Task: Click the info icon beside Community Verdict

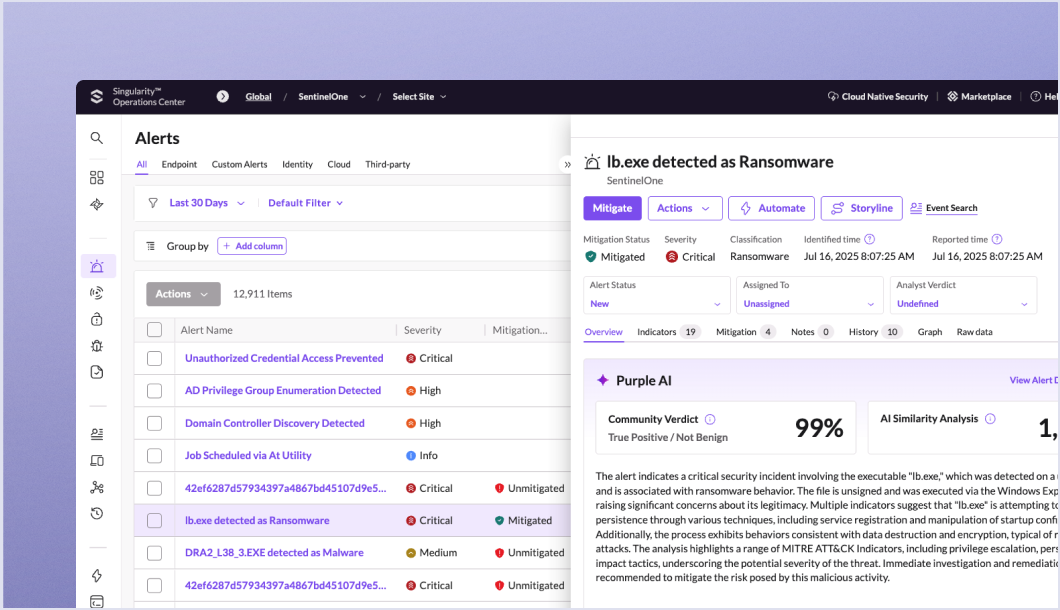Action: (x=710, y=420)
